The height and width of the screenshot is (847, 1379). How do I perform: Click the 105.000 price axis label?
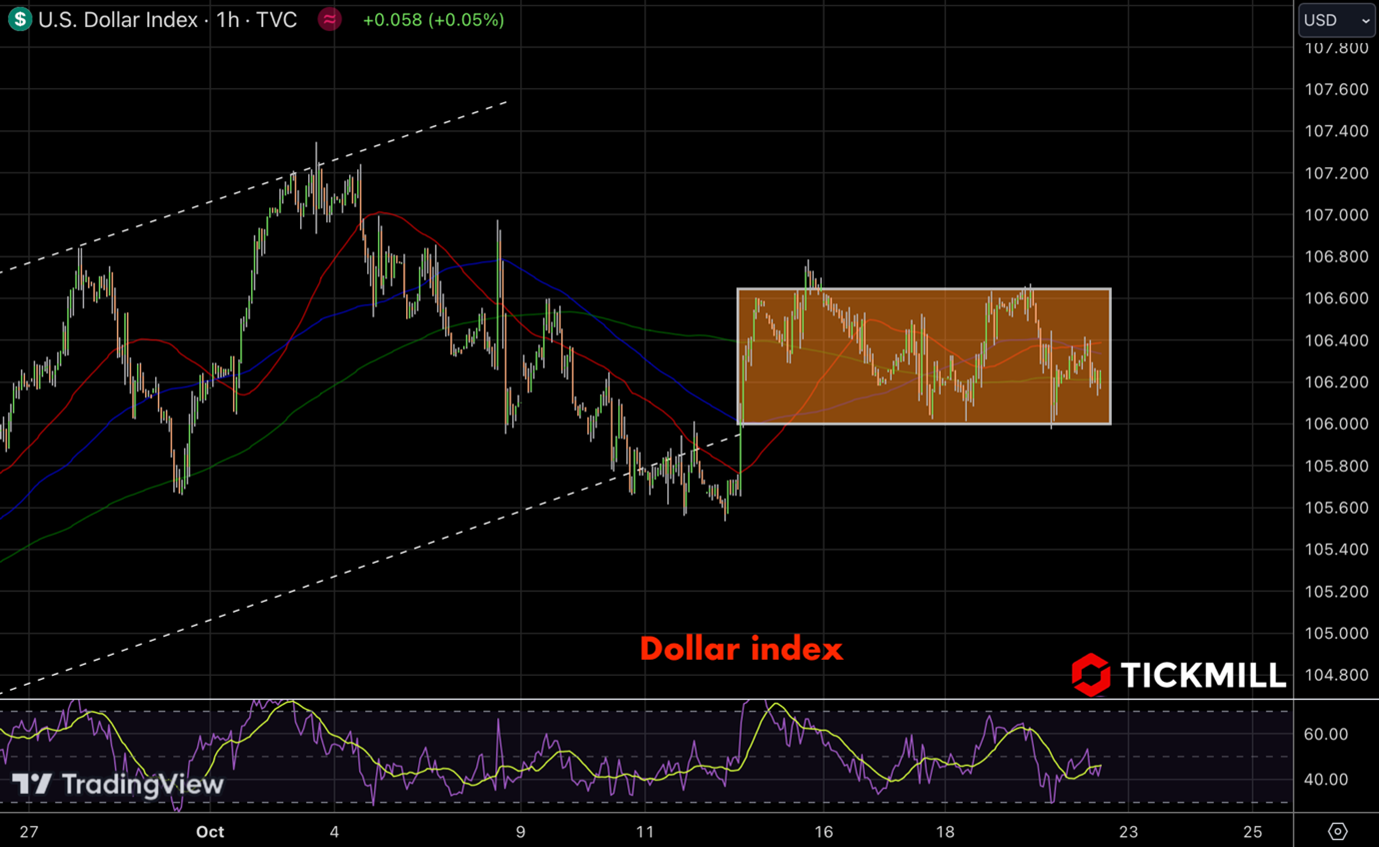pyautogui.click(x=1335, y=633)
